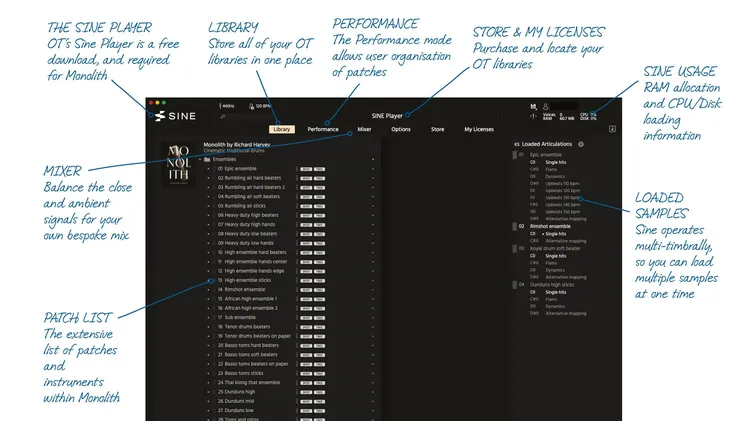Click the Monolith by Richard Harvey title
This screenshot has width=750, height=421.
pos(237,144)
